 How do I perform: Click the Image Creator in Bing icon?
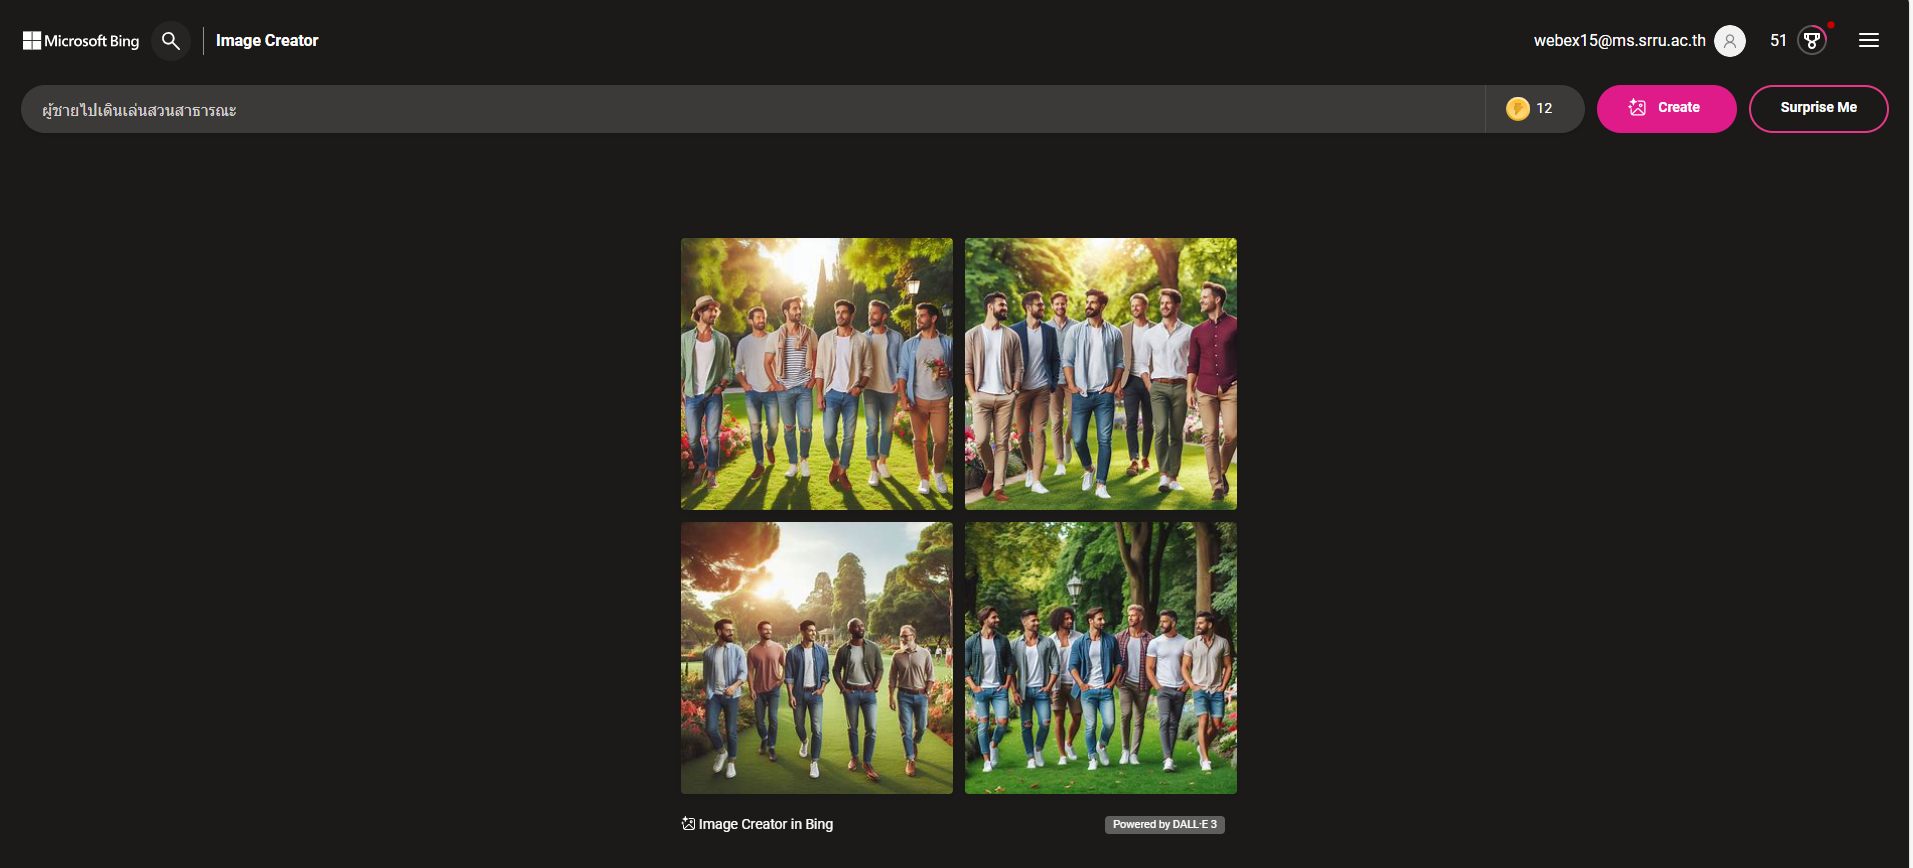point(688,824)
